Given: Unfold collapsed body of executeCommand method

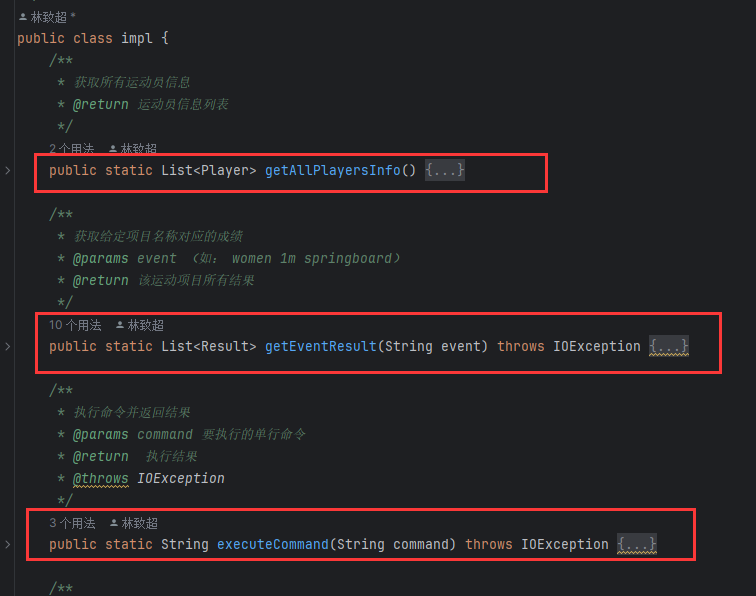Looking at the screenshot, I should pyautogui.click(x=636, y=544).
